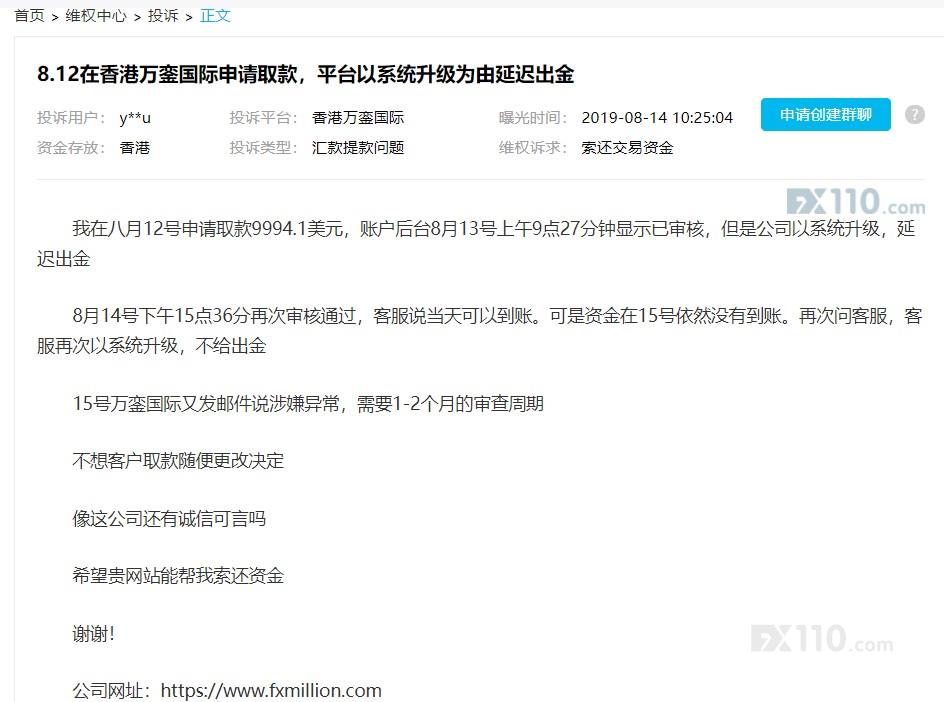
Task: Click the 投诉用户 field label
Action: coord(71,118)
